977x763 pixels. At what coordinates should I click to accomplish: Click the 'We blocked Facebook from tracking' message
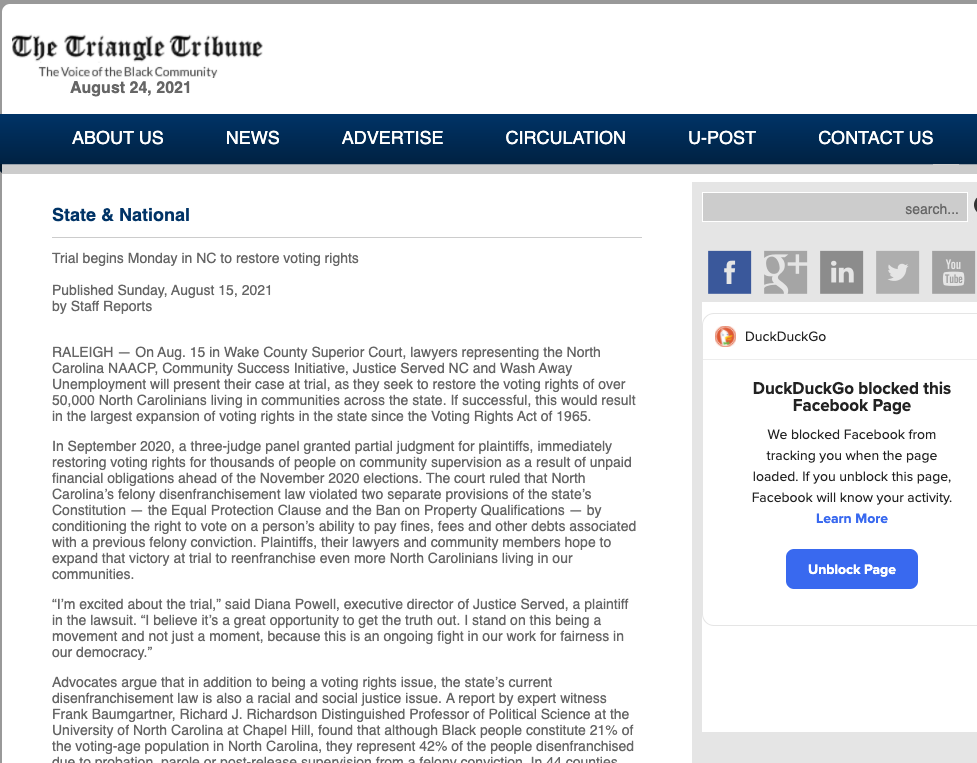[852, 466]
